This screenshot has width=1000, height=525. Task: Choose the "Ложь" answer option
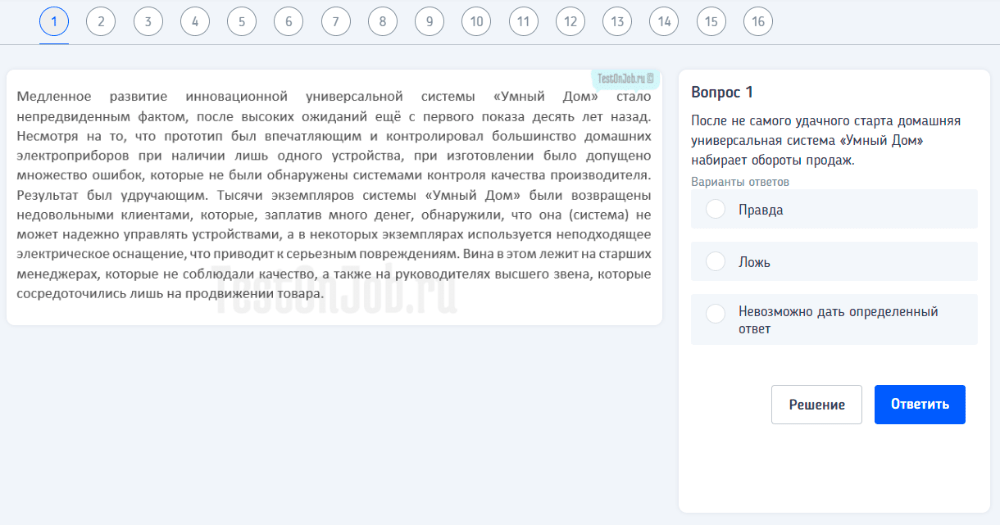[x=834, y=262]
